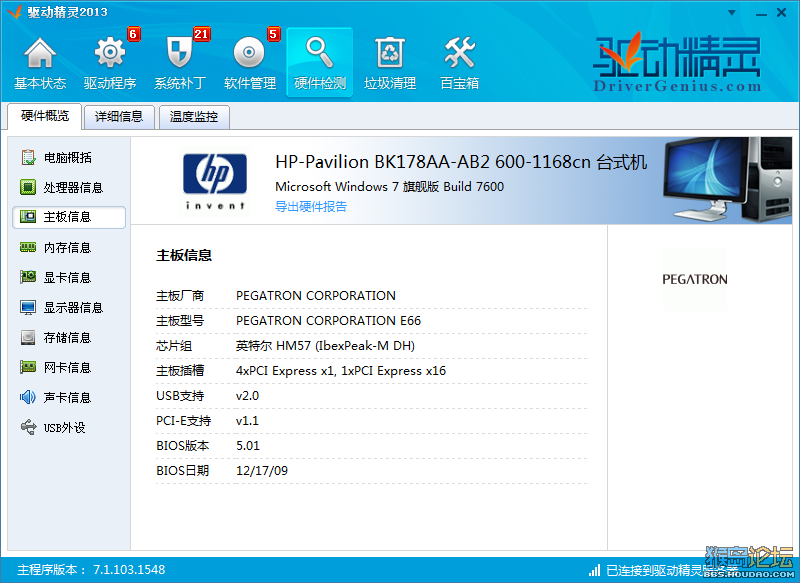Click the 导出硬件报告 link
800x583 pixels.
pos(311,207)
